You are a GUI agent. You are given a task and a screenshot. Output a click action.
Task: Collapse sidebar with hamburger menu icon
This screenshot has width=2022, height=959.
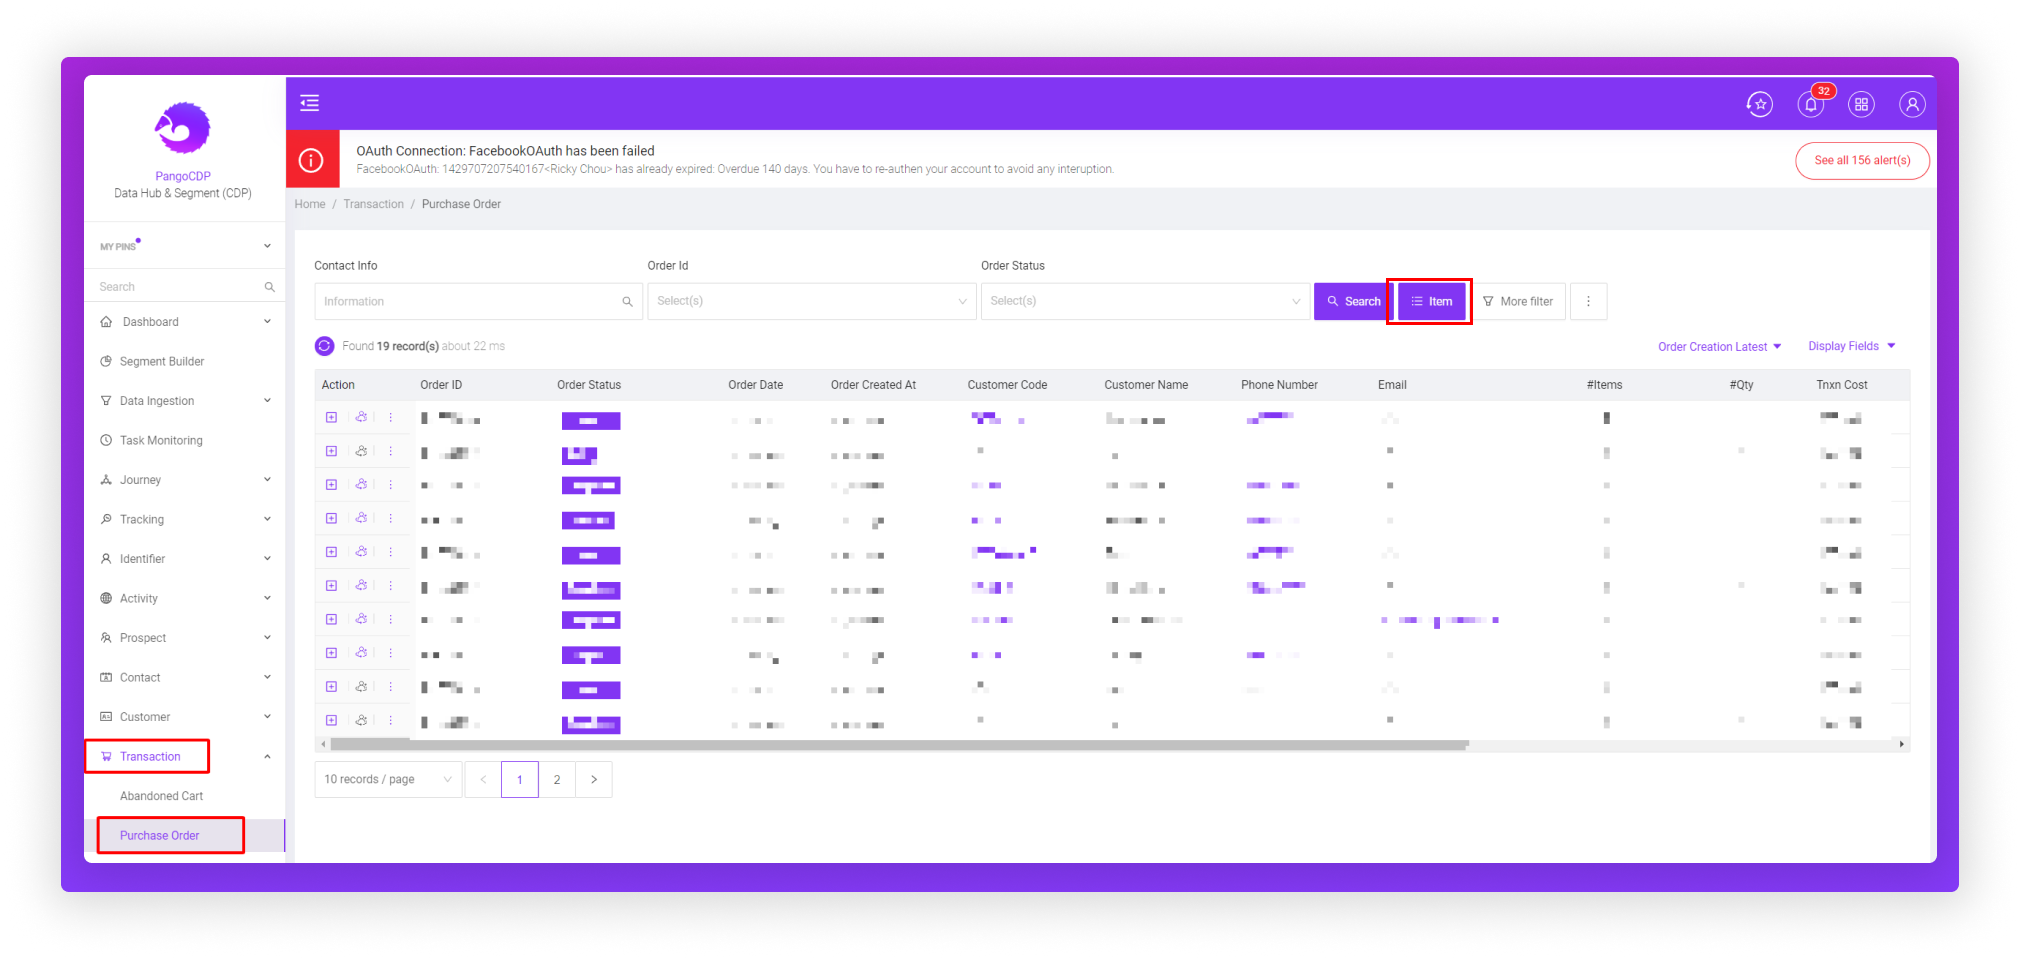310,103
